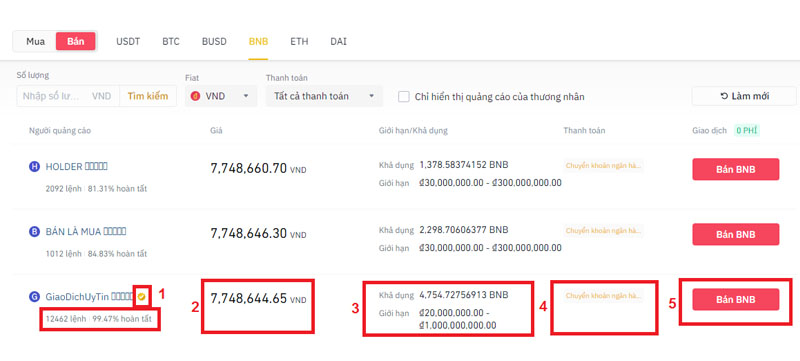Click the 0 PHÍ fee badge
Image resolution: width=800 pixels, height=361 pixels.
[747, 131]
